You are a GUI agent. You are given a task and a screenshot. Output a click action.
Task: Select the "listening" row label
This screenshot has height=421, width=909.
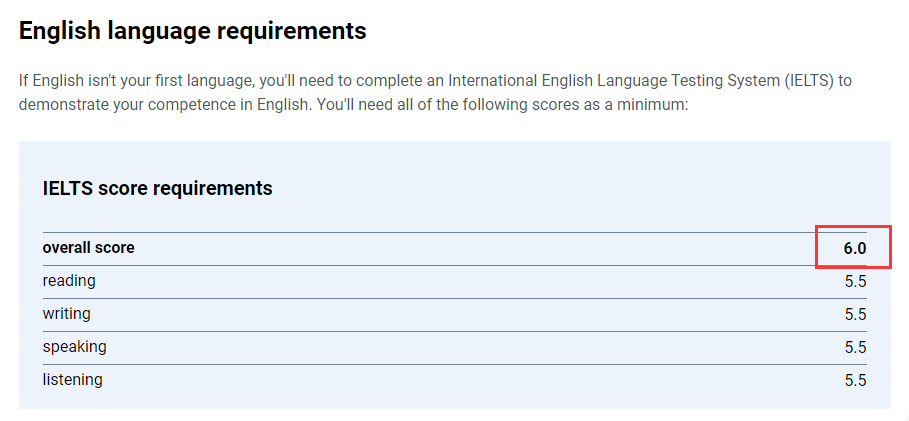72,380
